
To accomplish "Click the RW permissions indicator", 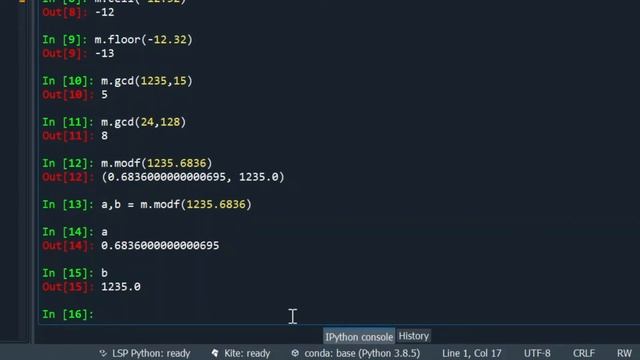I will coord(624,353).
